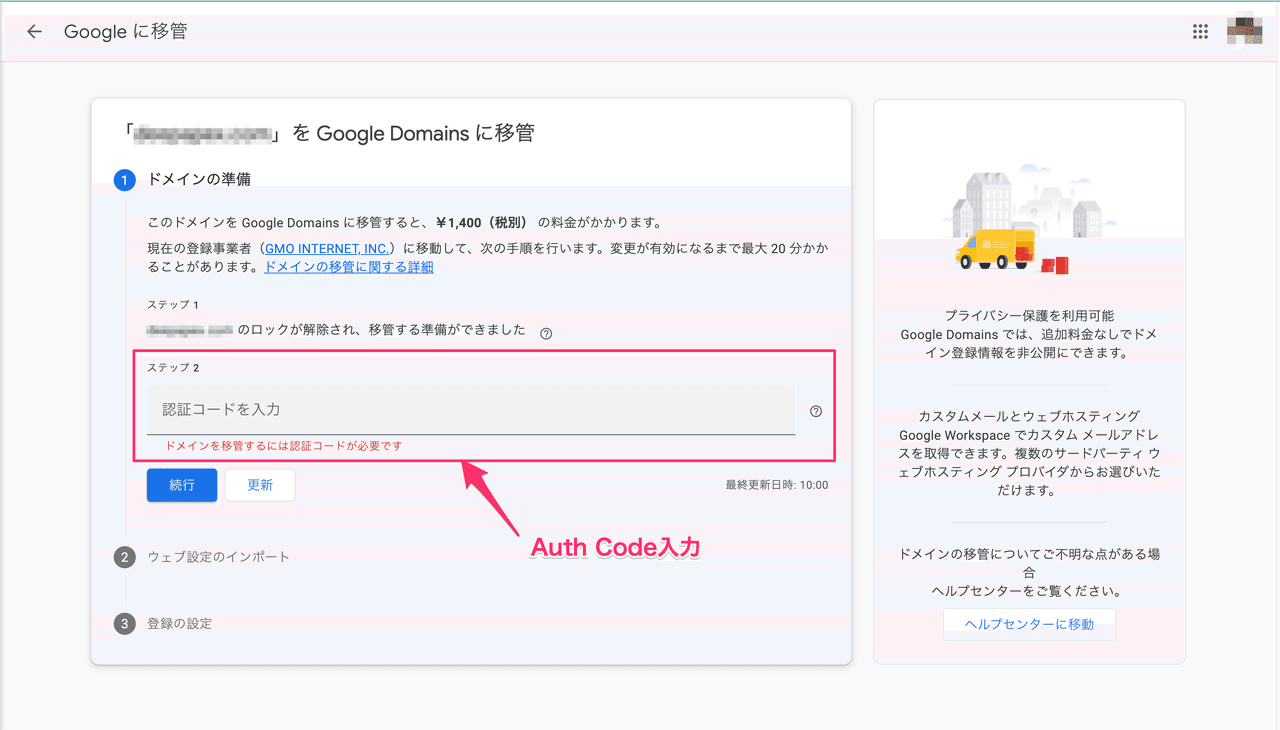Open the GMO INTERNET, INC. link
The height and width of the screenshot is (730, 1280).
coord(326,248)
